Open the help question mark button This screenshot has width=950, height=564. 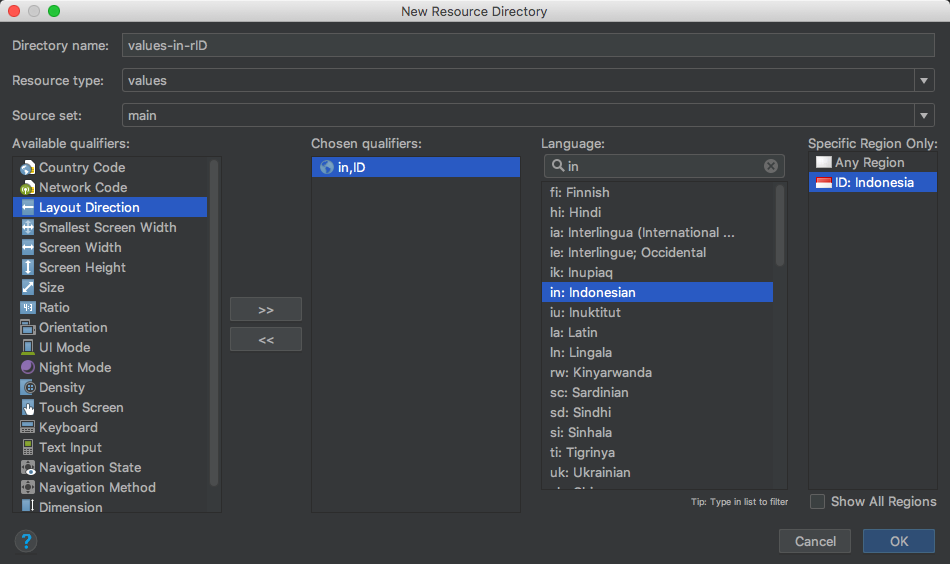click(26, 541)
